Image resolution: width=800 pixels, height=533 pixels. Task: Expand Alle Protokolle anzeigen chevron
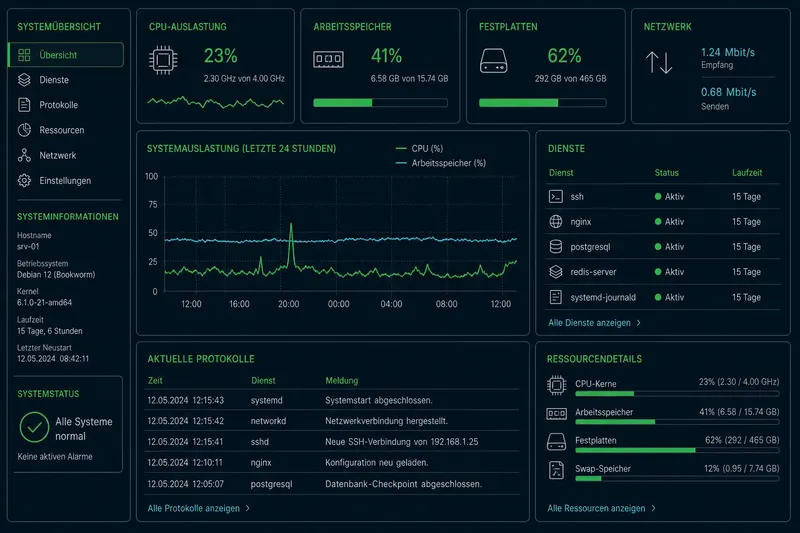[248, 509]
